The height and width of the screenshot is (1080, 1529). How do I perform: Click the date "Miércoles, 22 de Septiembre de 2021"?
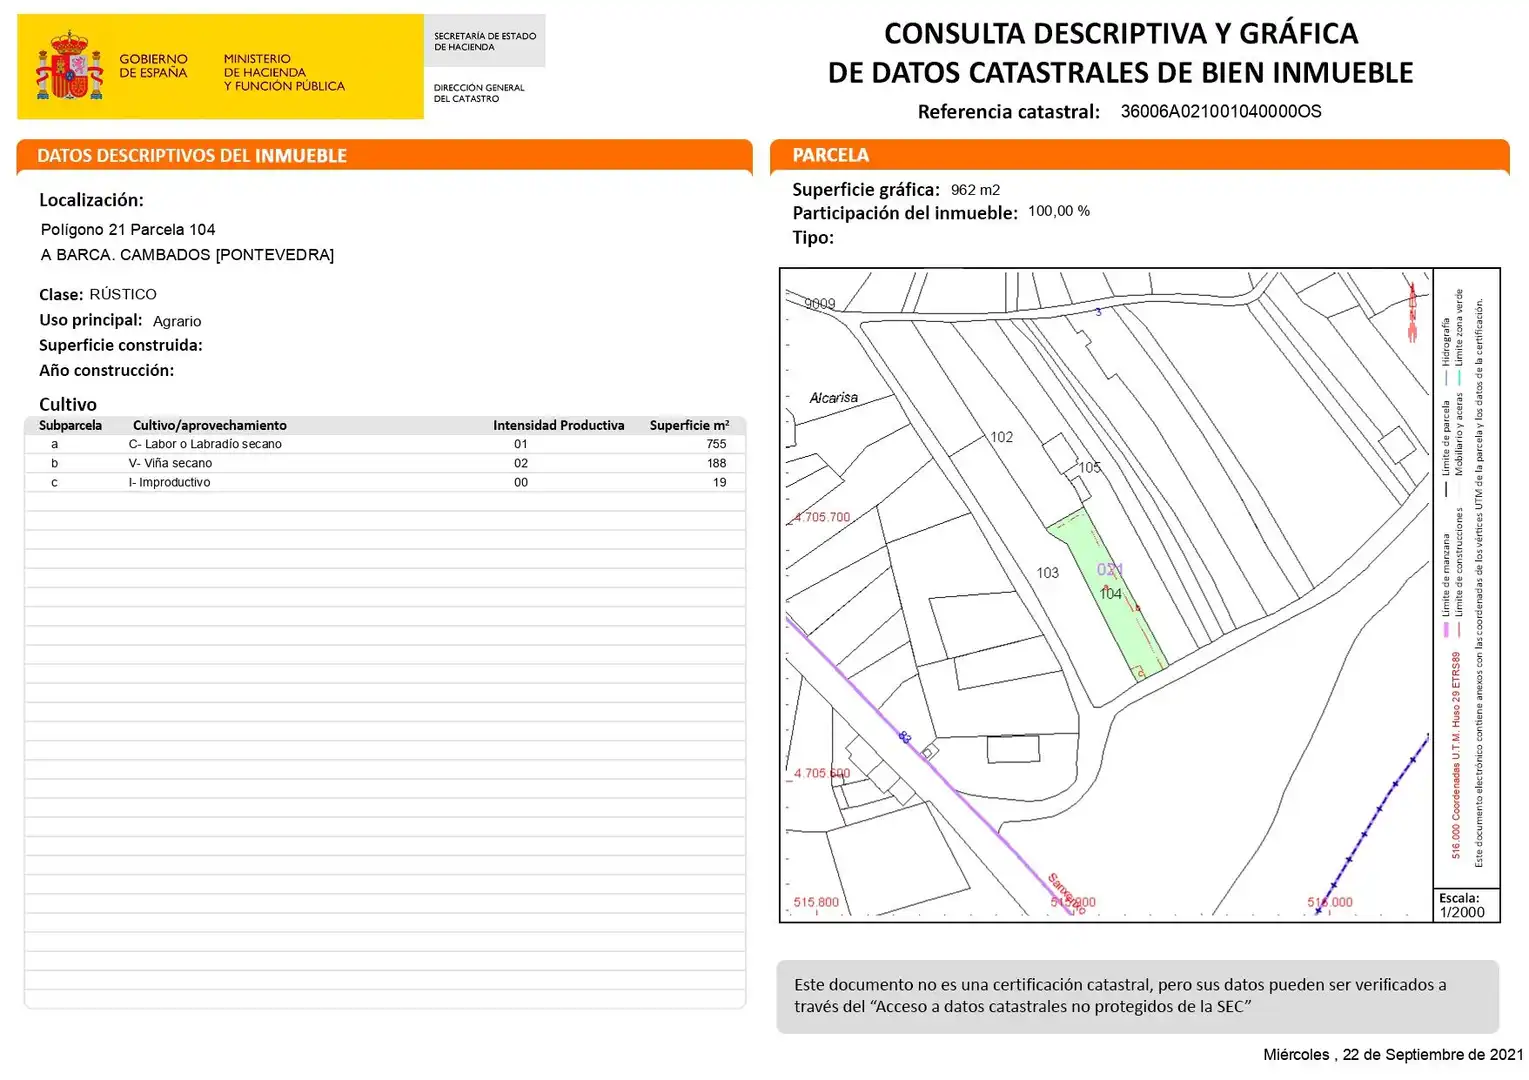click(1393, 1055)
